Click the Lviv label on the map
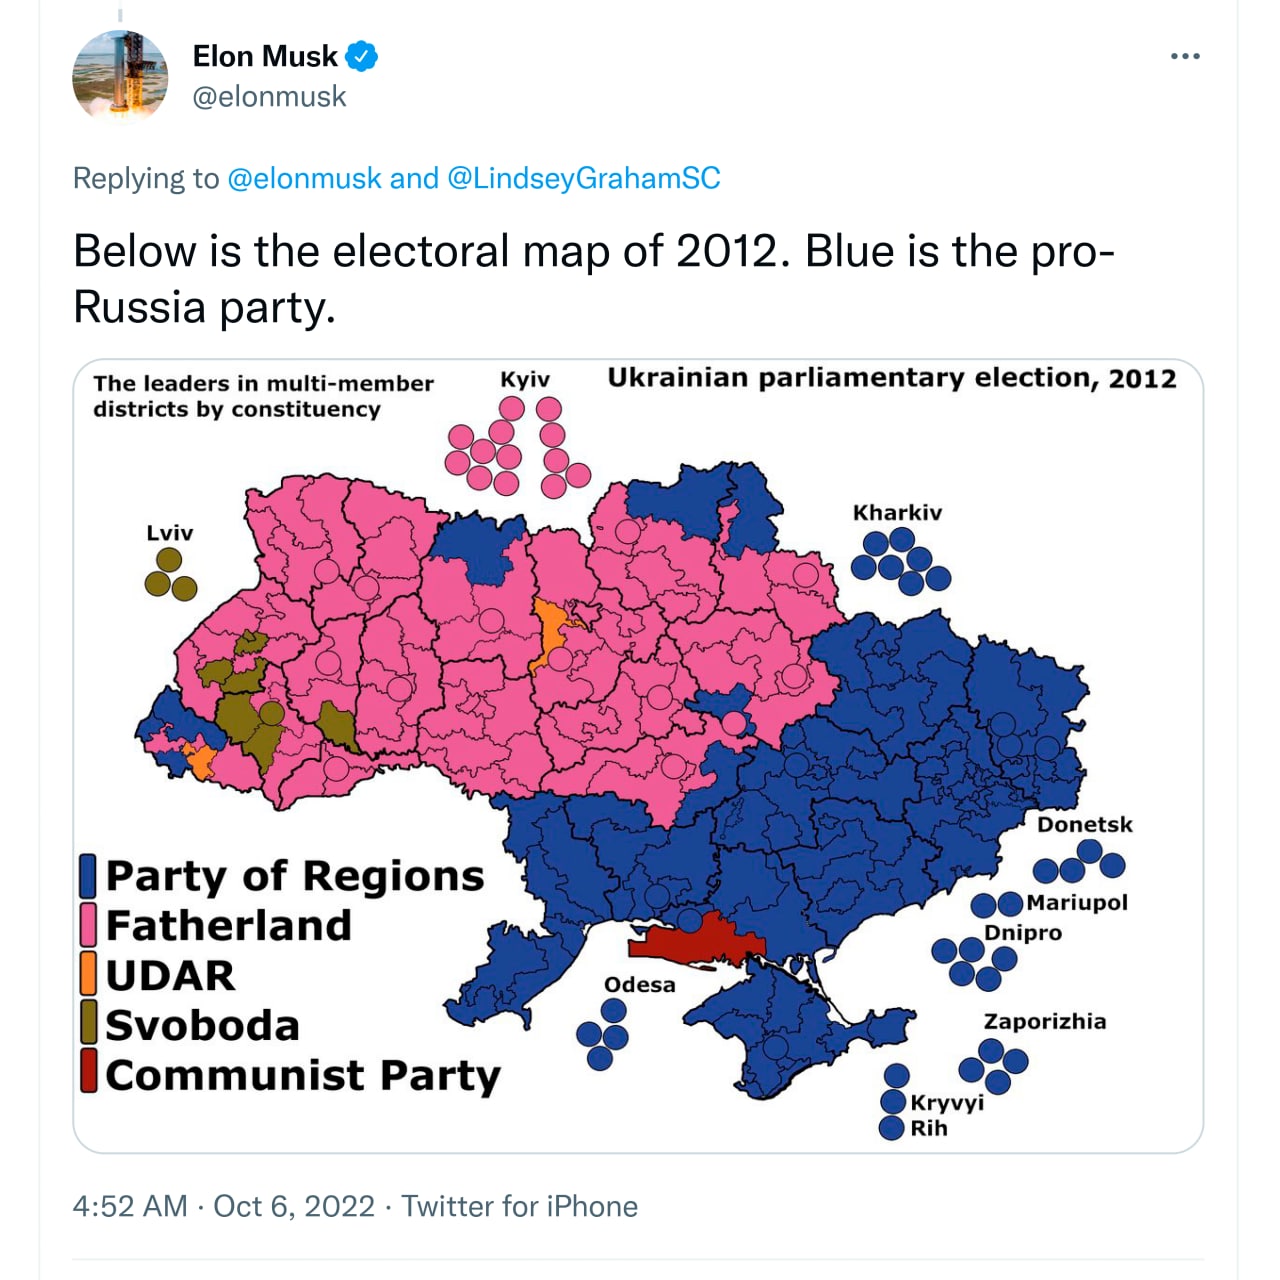1280x1280 pixels. [170, 533]
